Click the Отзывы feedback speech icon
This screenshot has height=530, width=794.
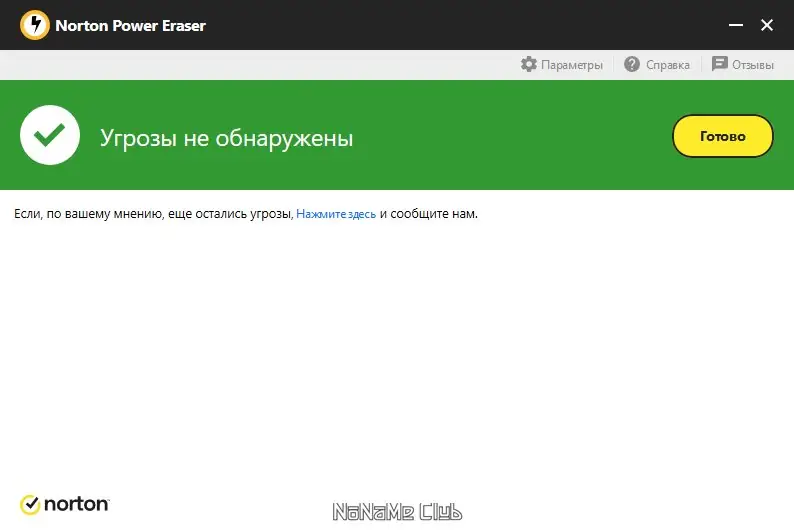click(720, 64)
